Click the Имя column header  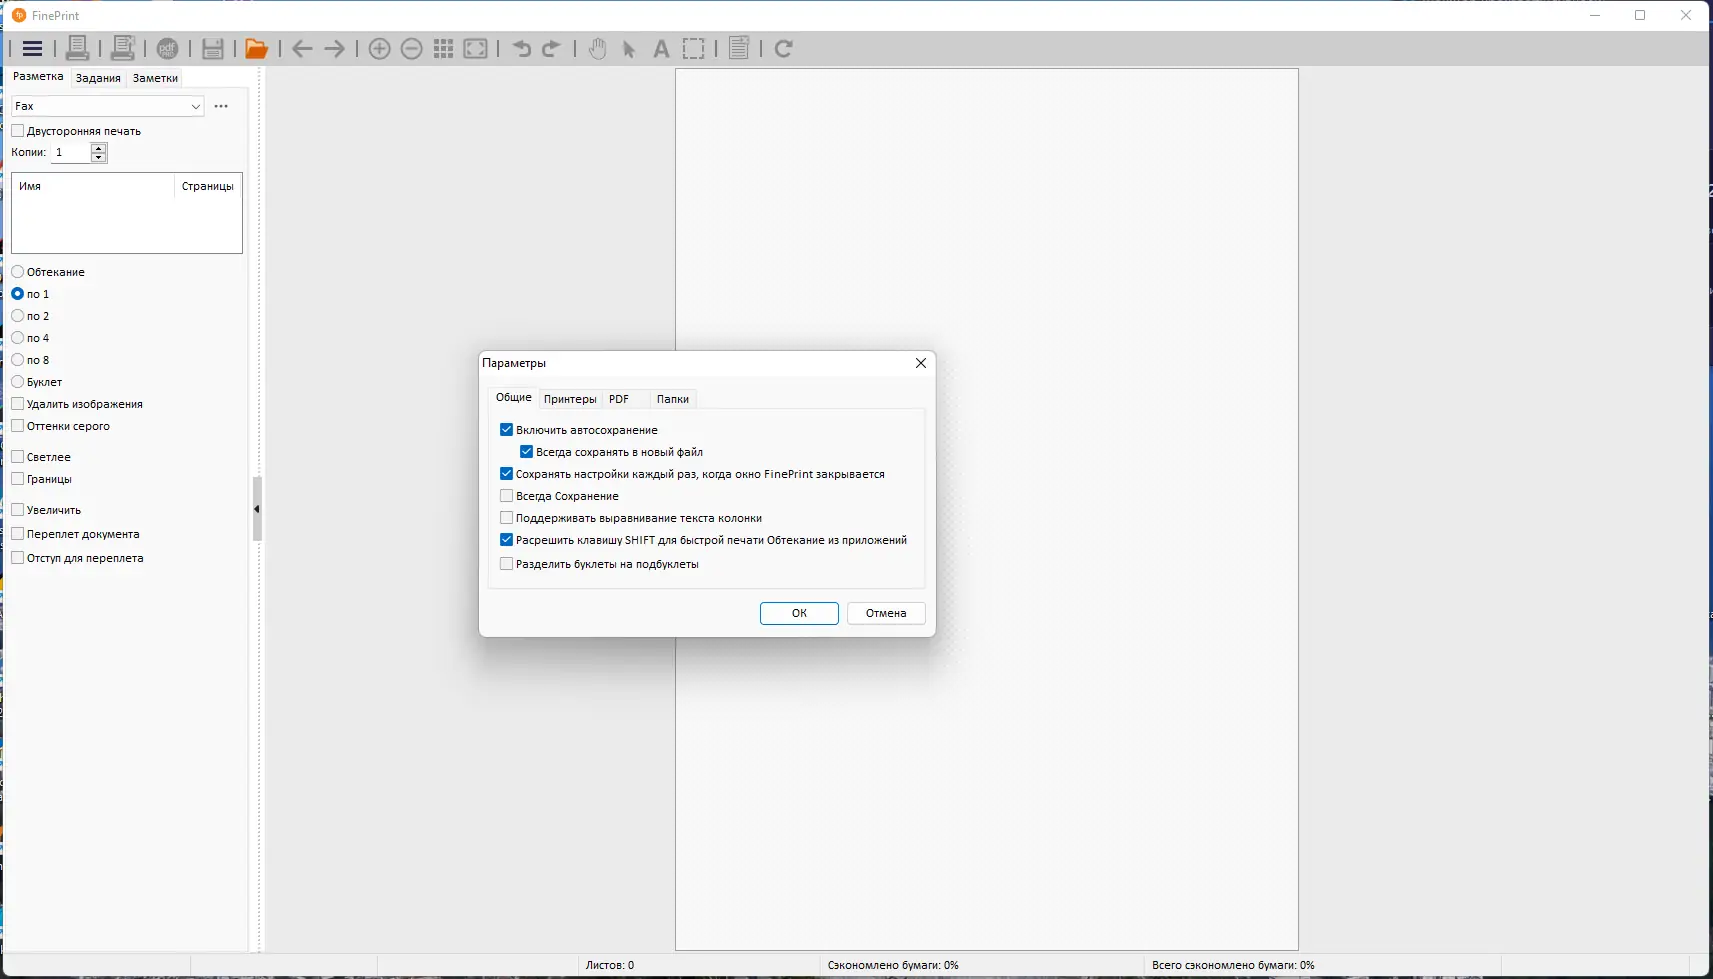(x=93, y=186)
